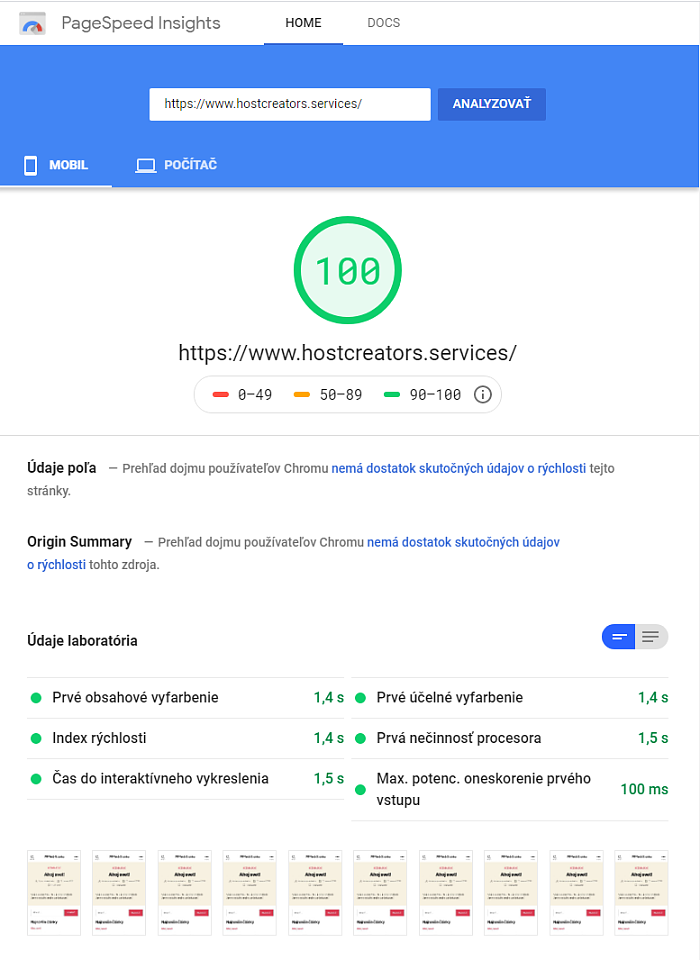Click the 50-89 orange legend entry

point(328,395)
